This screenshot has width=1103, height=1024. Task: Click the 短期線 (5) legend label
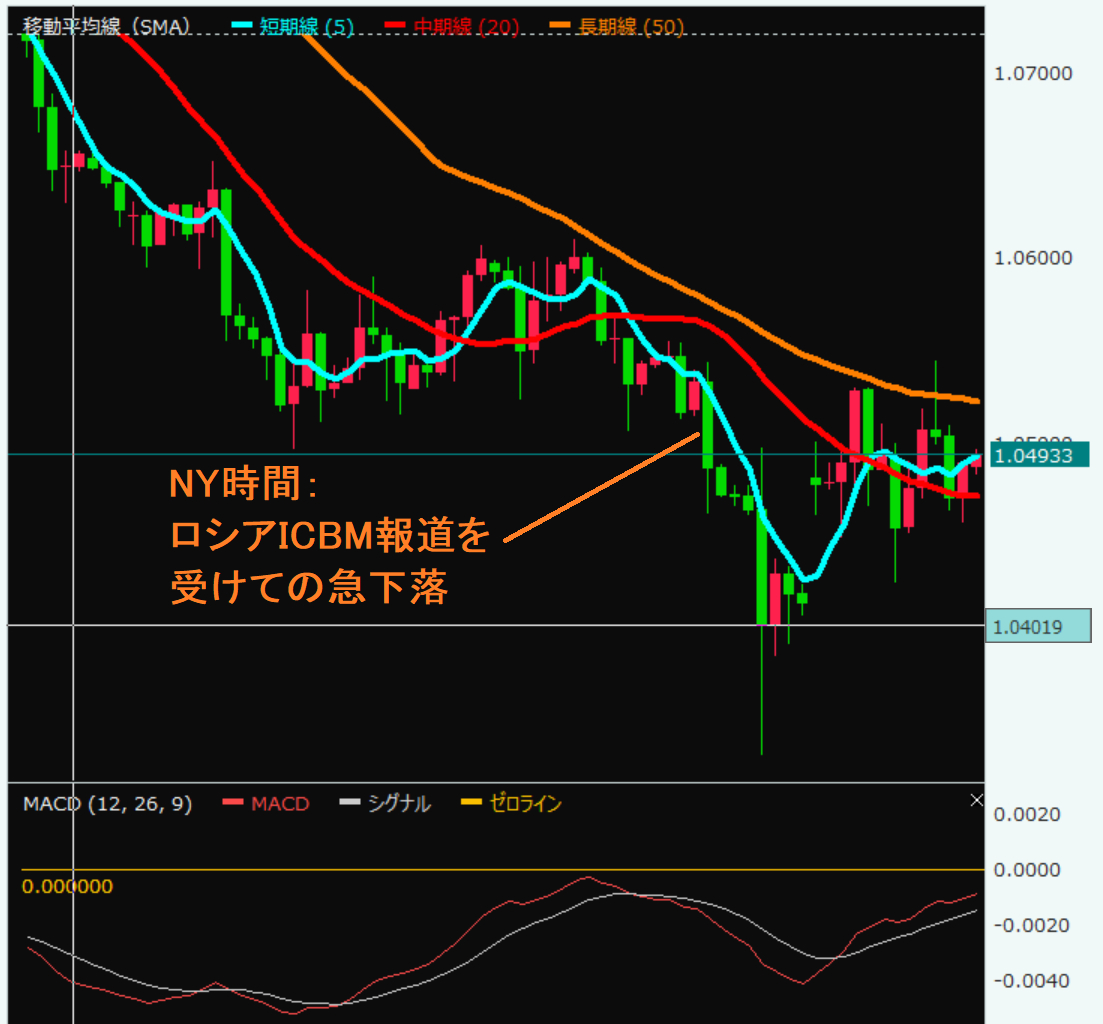tap(307, 27)
